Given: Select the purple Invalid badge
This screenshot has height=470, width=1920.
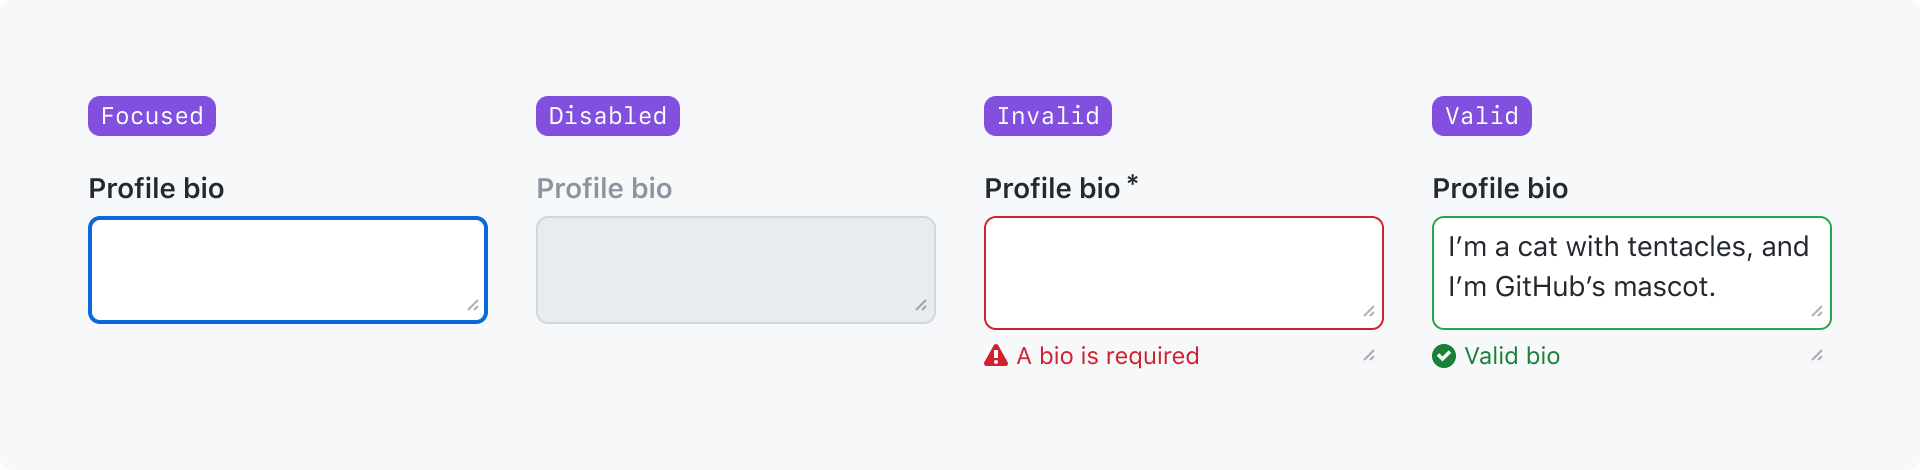Looking at the screenshot, I should tap(1048, 116).
